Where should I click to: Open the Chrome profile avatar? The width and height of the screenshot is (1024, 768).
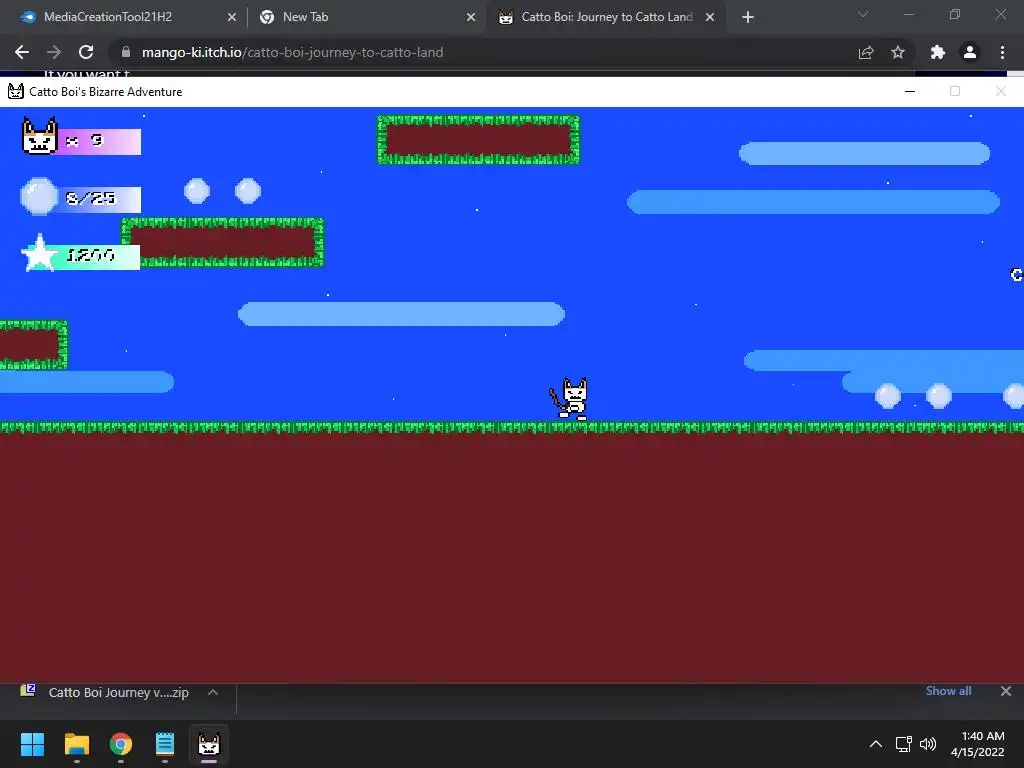tap(970, 52)
